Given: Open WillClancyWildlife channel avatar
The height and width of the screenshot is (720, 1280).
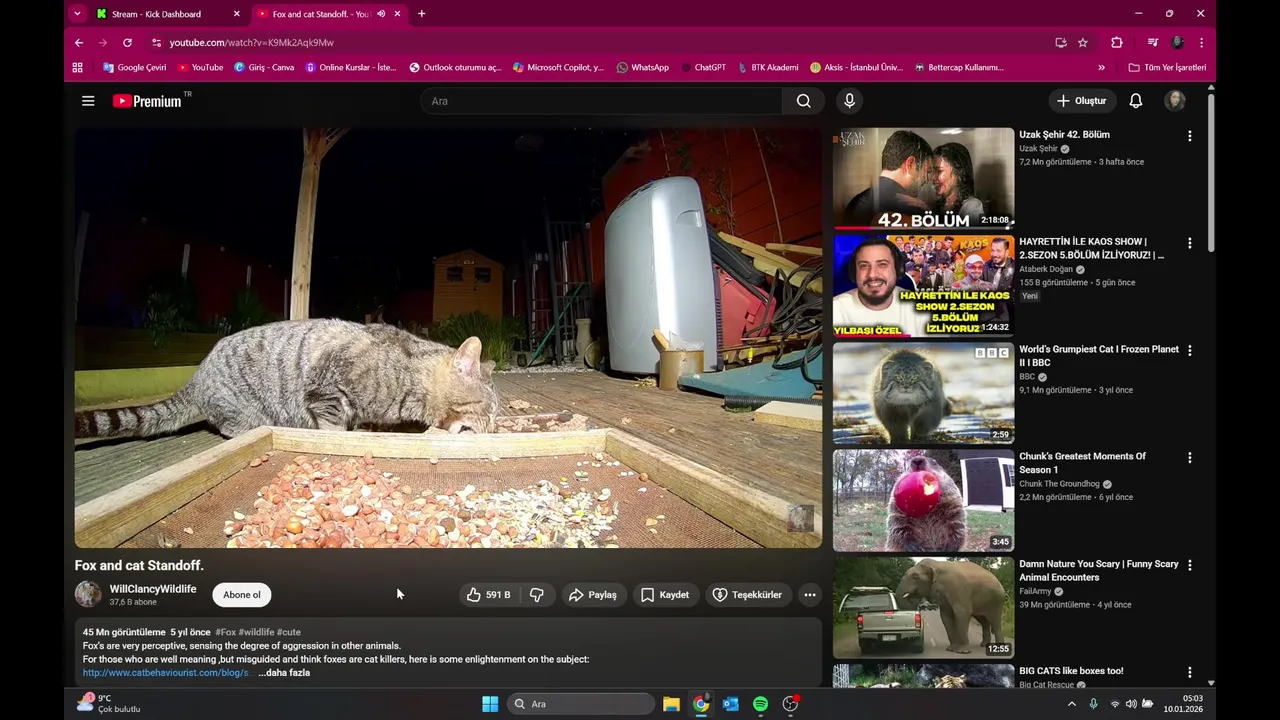Looking at the screenshot, I should 88,594.
